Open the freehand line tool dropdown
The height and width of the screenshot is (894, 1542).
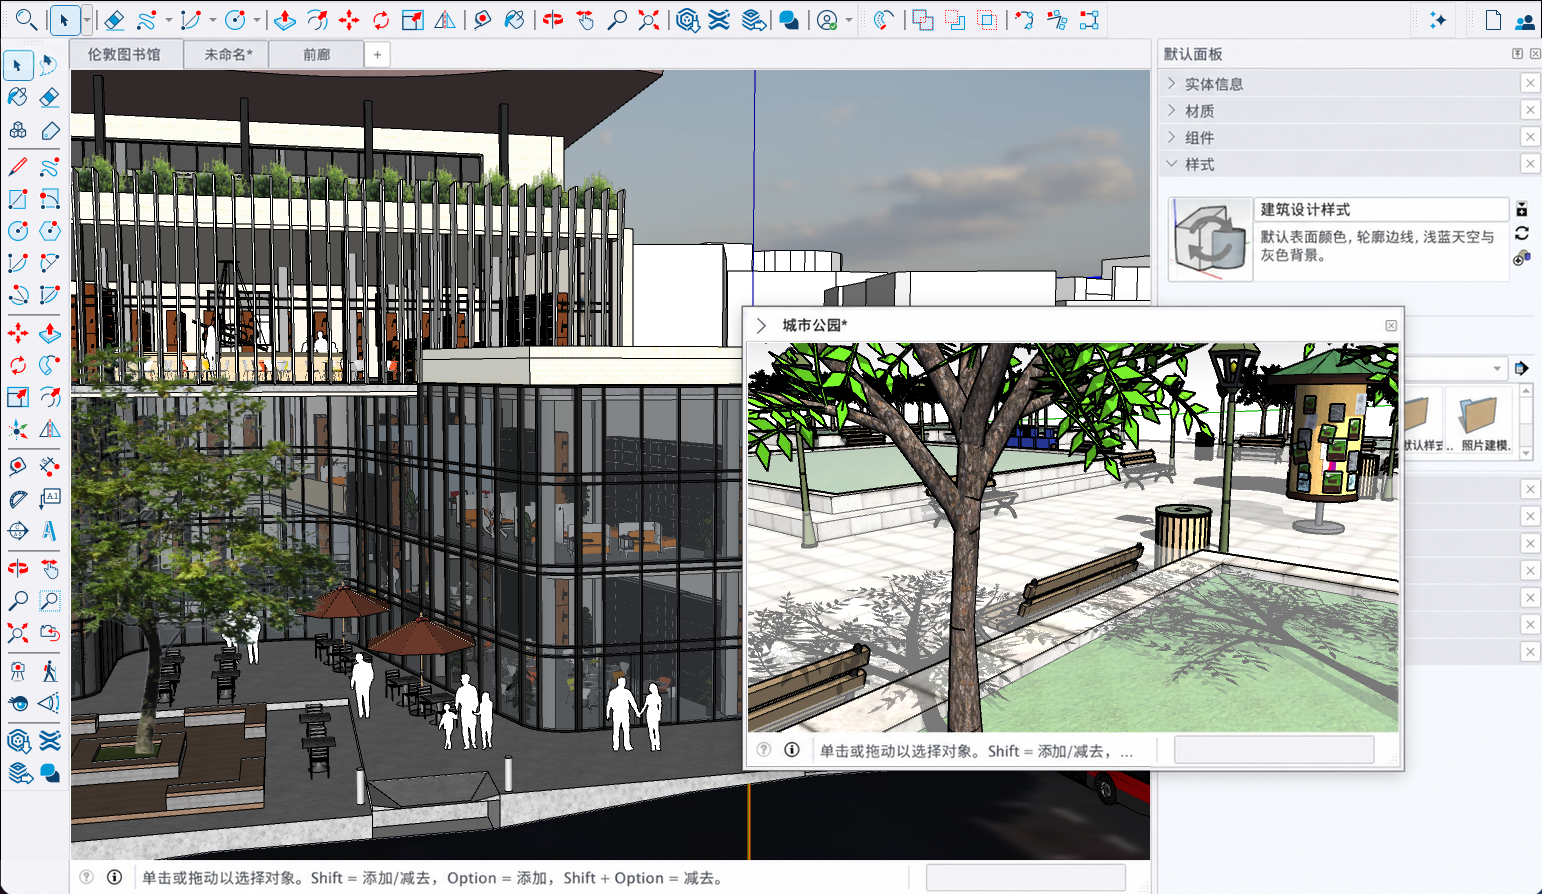(168, 20)
